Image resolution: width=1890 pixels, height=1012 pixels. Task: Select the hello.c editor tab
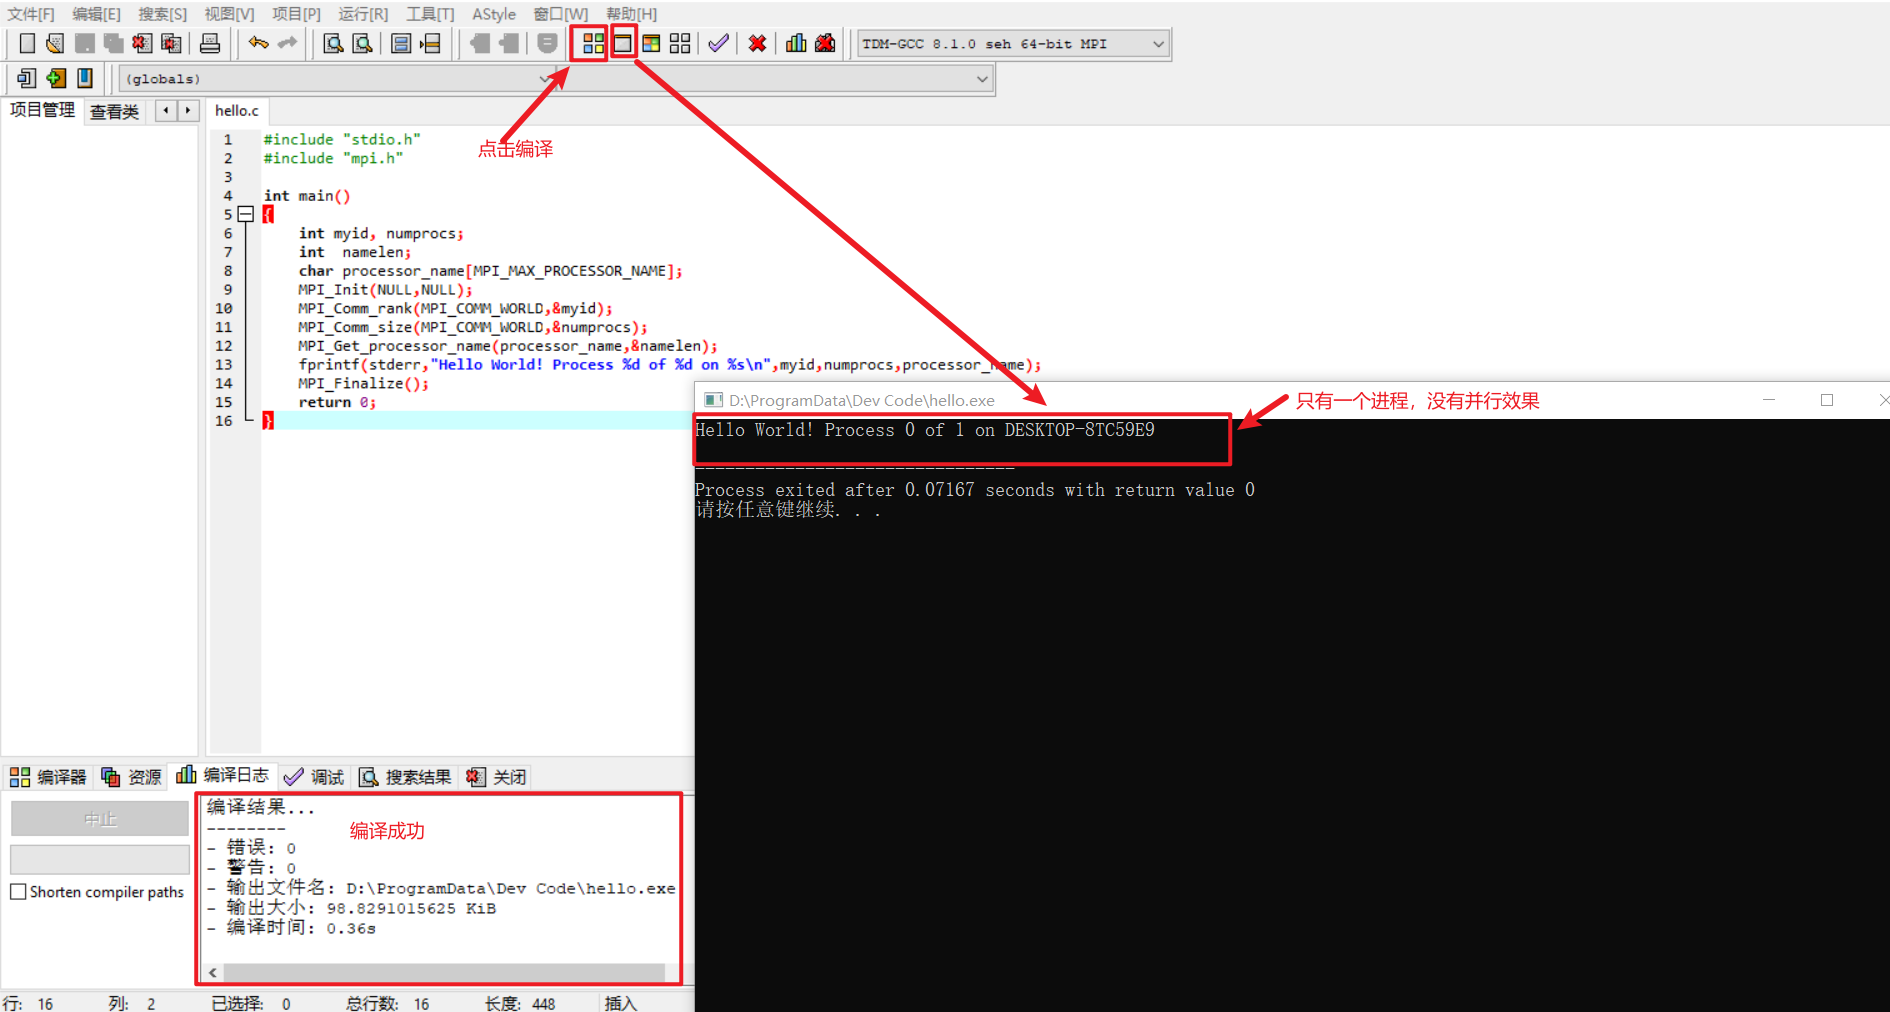tap(236, 111)
